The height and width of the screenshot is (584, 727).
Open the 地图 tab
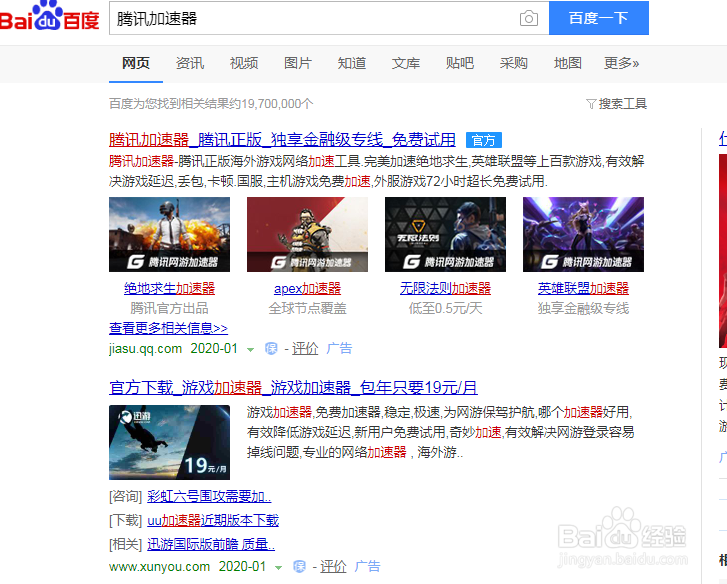tap(568, 63)
